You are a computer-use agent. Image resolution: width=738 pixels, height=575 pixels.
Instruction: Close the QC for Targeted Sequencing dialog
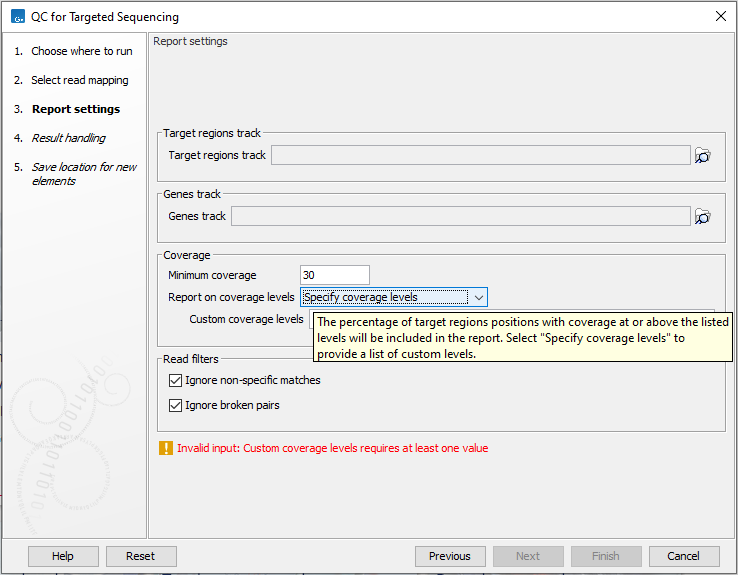[x=720, y=16]
